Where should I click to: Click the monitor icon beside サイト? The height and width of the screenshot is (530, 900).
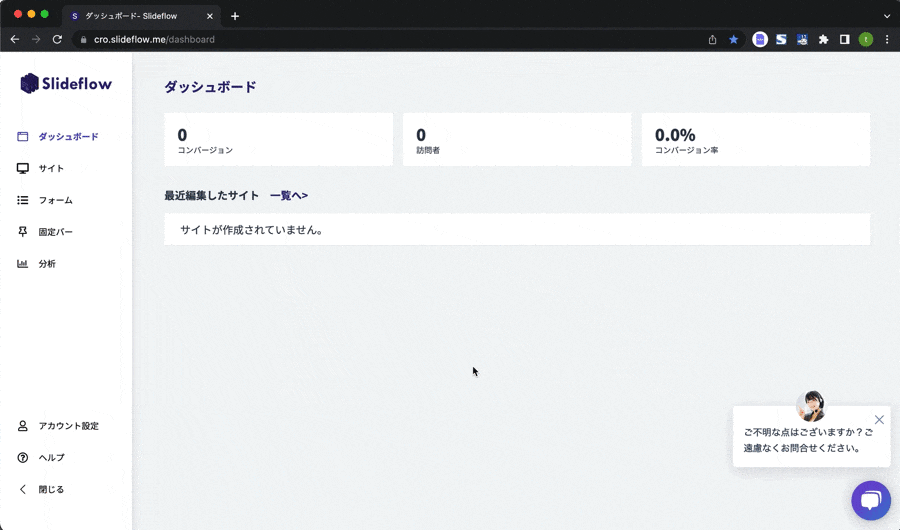tap(22, 168)
